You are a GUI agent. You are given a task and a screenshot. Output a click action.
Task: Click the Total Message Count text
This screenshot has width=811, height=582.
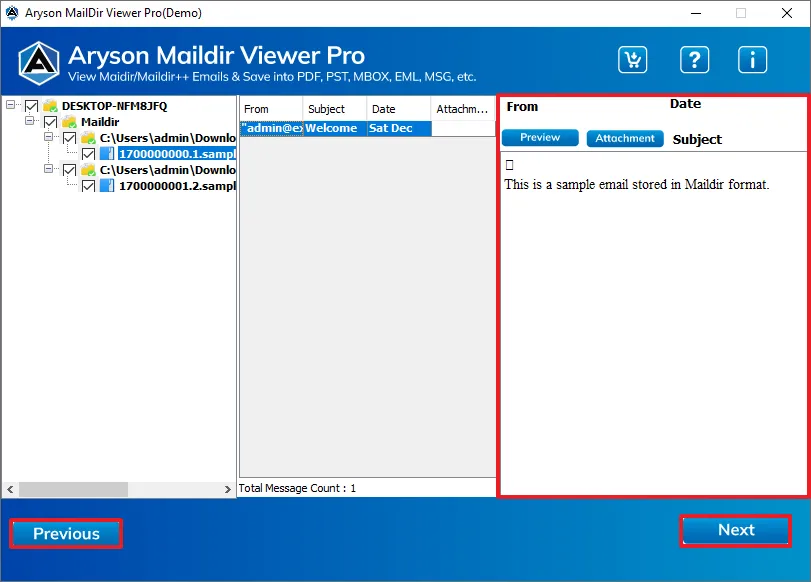click(x=297, y=488)
